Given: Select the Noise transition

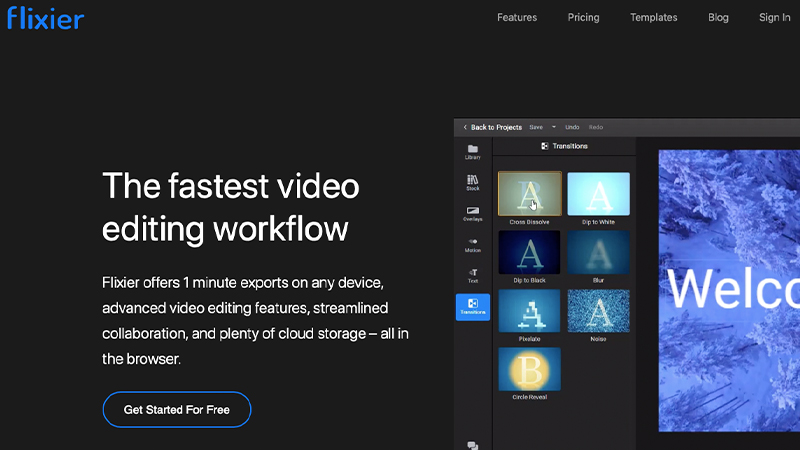Looking at the screenshot, I should click(x=598, y=311).
